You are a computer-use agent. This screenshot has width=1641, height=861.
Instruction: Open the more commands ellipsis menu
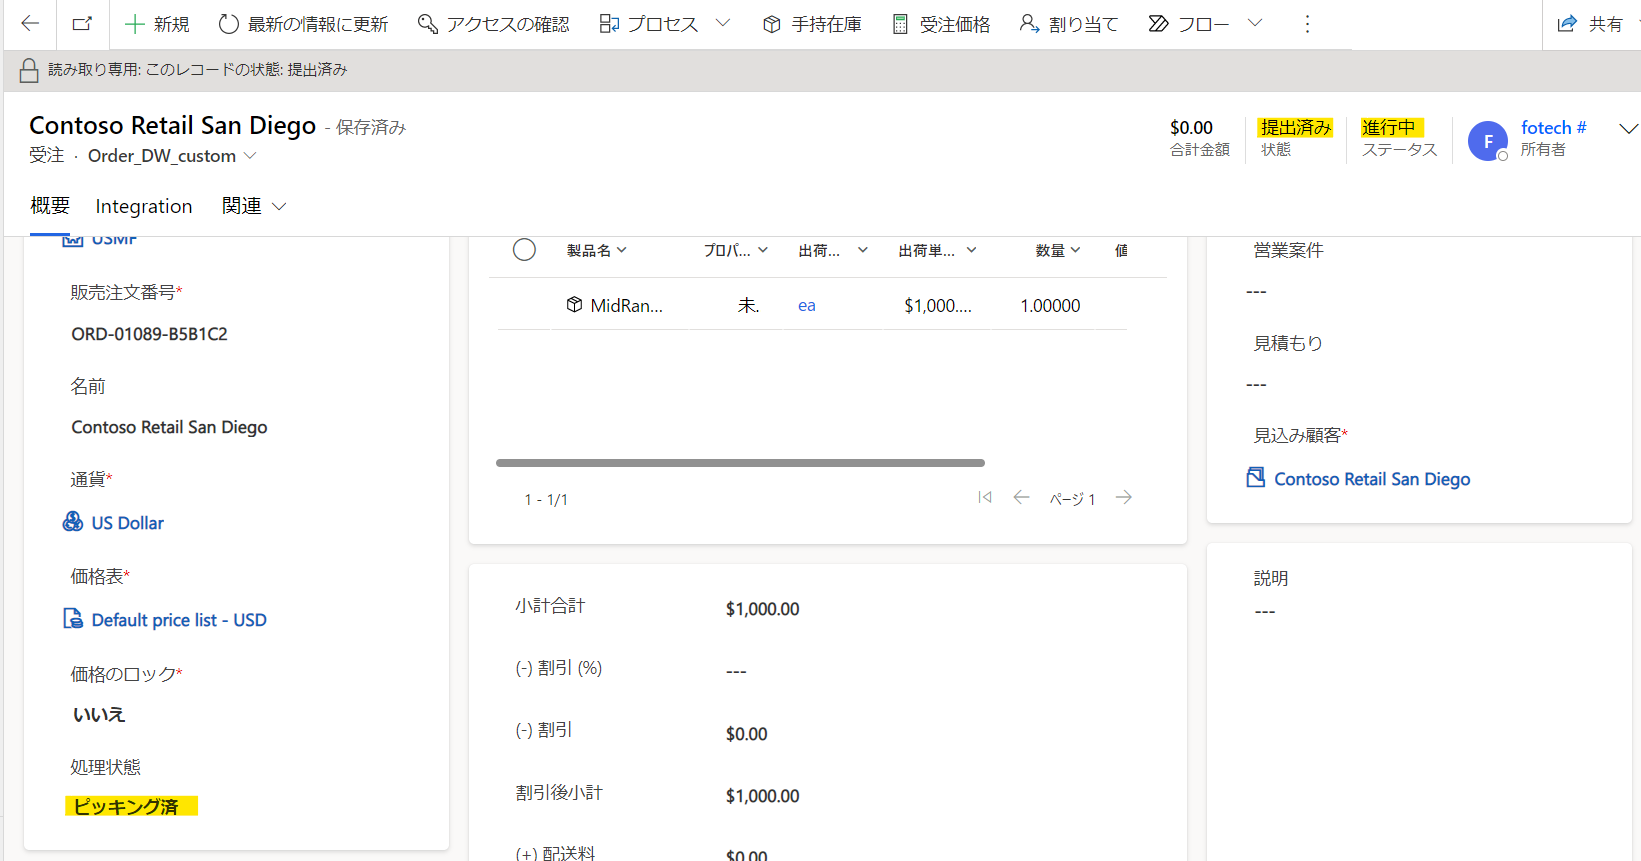[1307, 24]
